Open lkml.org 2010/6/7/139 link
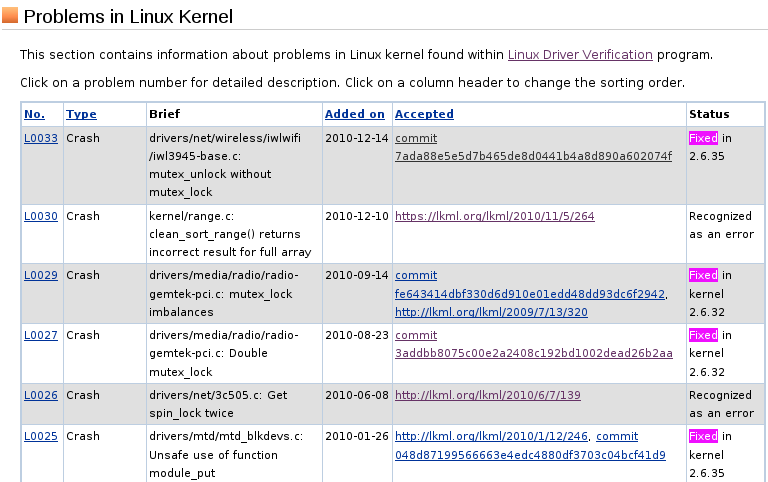The image size is (768, 482). click(x=488, y=395)
